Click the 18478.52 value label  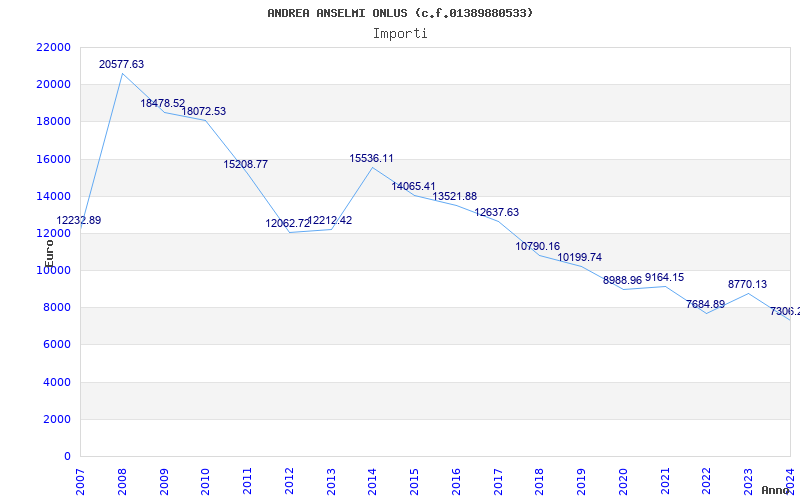pyautogui.click(x=163, y=104)
